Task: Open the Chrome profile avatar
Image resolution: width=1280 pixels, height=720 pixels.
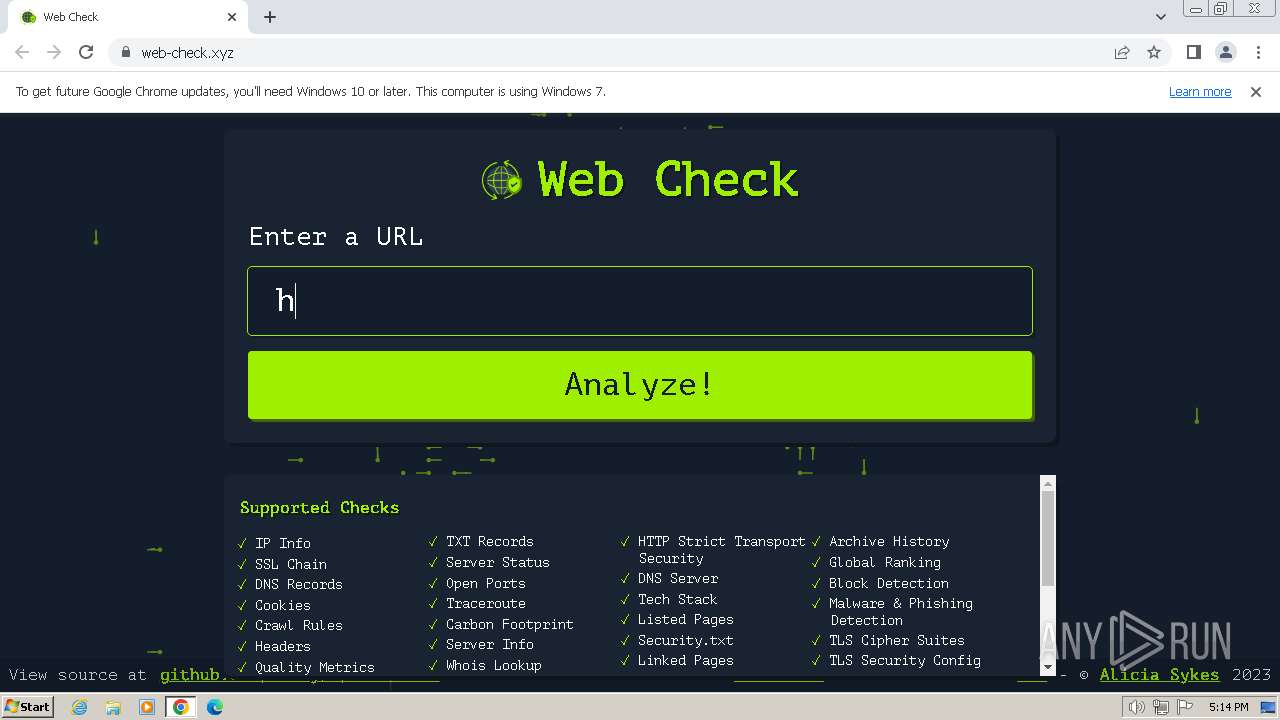Action: (x=1226, y=52)
